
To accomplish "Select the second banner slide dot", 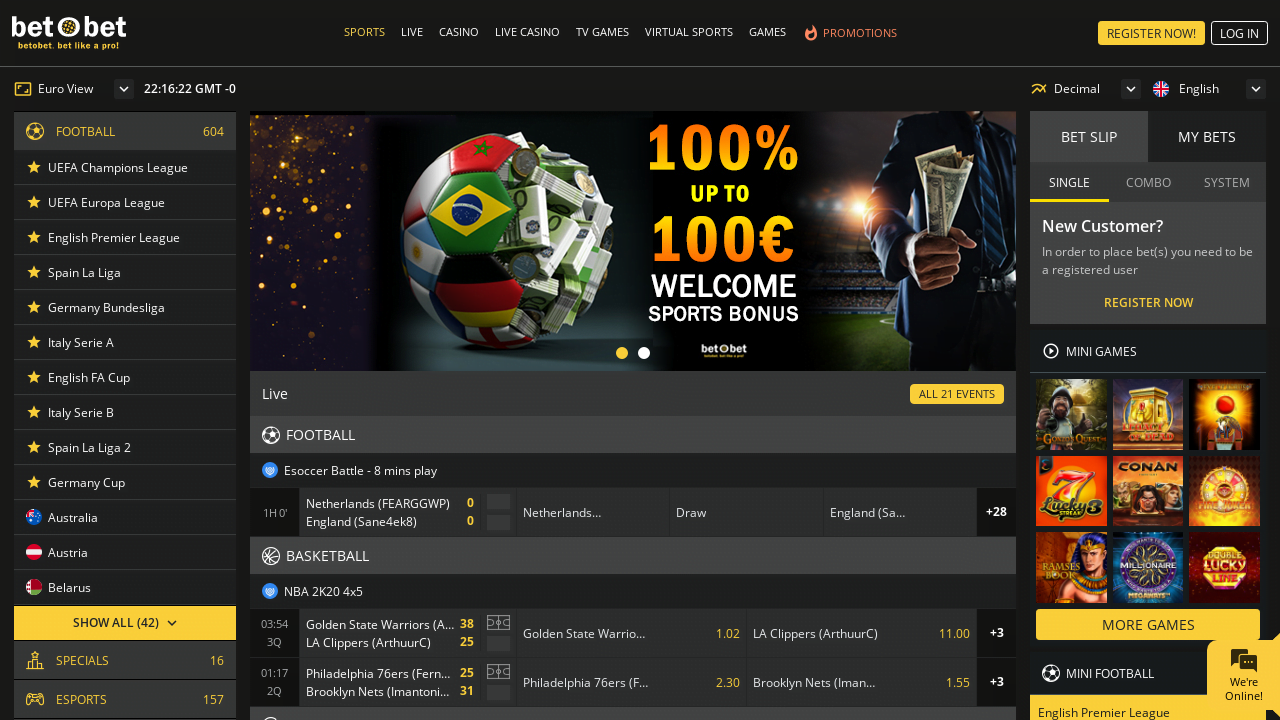I will (644, 353).
